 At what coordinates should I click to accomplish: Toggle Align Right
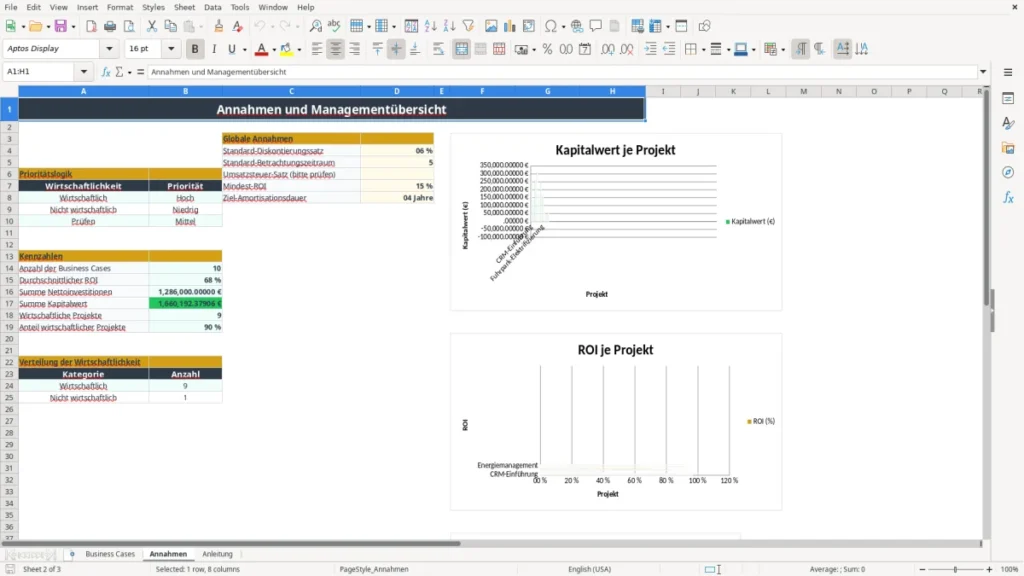click(355, 49)
